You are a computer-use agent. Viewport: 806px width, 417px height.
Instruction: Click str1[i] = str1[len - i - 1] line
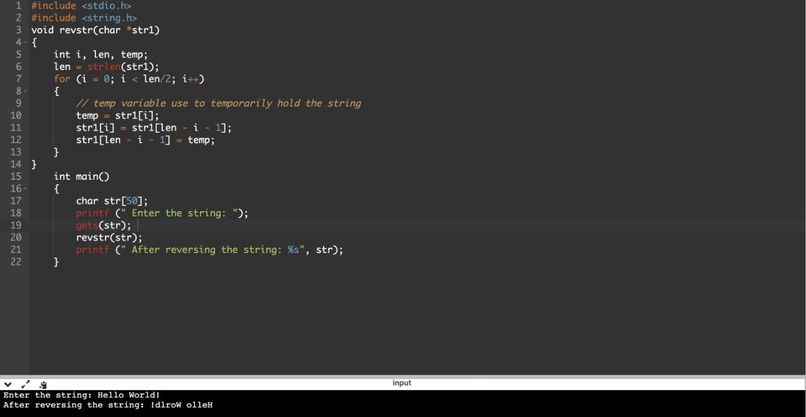tap(154, 128)
